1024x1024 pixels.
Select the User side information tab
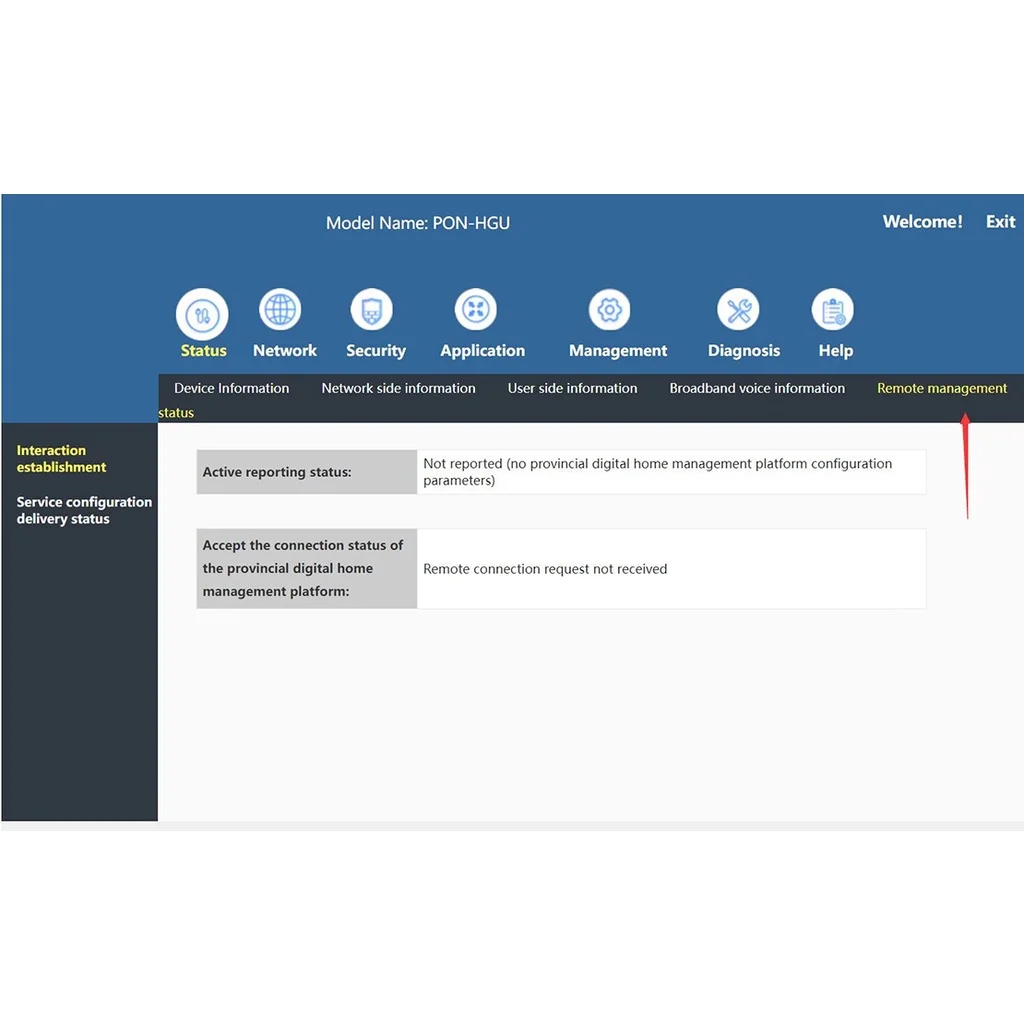pos(572,388)
